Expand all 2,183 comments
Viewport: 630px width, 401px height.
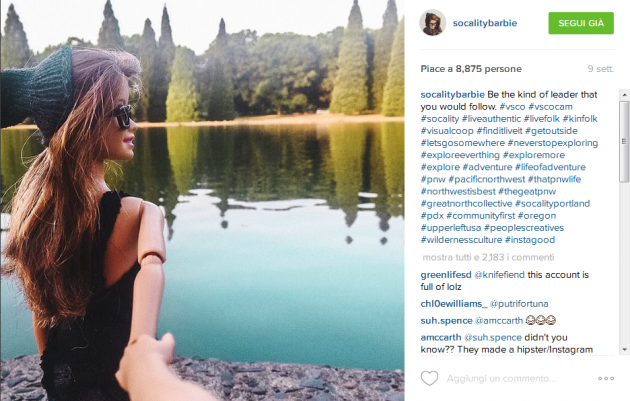pos(488,257)
